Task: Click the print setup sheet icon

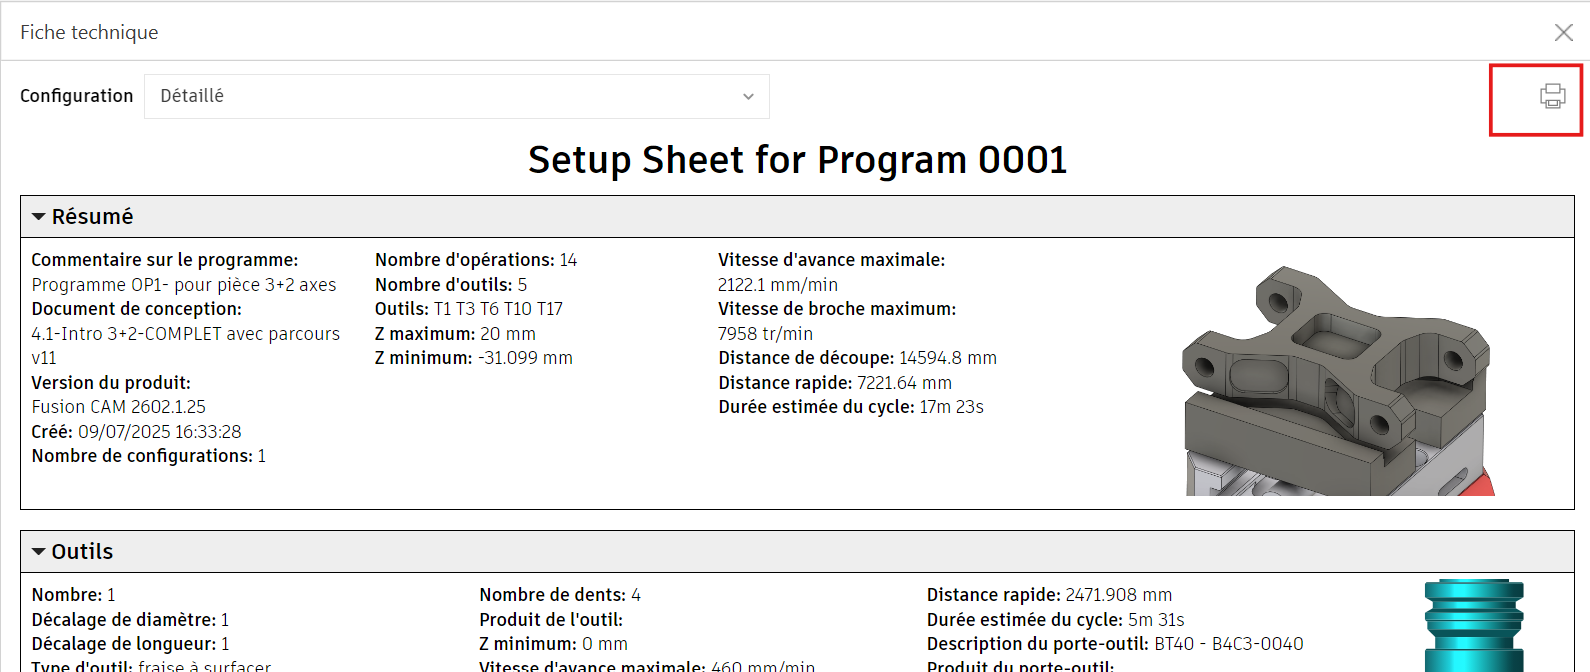Action: pyautogui.click(x=1552, y=96)
